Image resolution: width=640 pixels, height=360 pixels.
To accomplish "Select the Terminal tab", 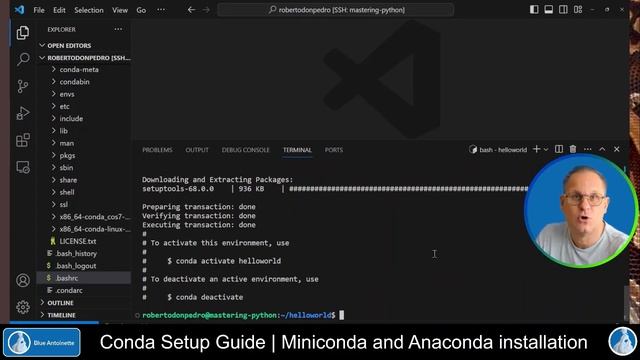I will point(297,150).
